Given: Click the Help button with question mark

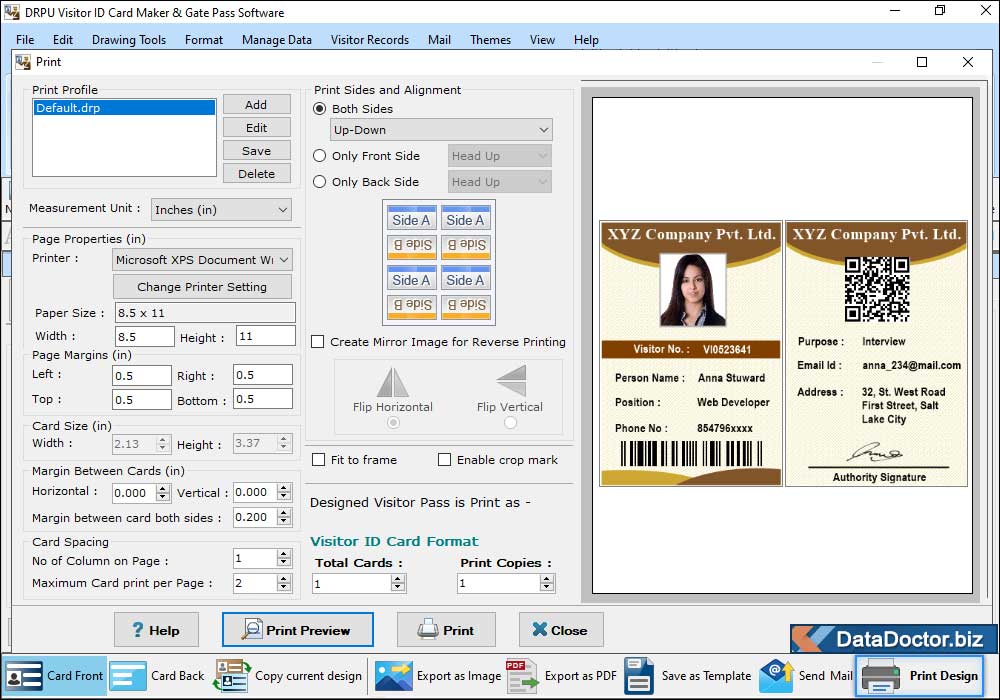Looking at the screenshot, I should 156,630.
